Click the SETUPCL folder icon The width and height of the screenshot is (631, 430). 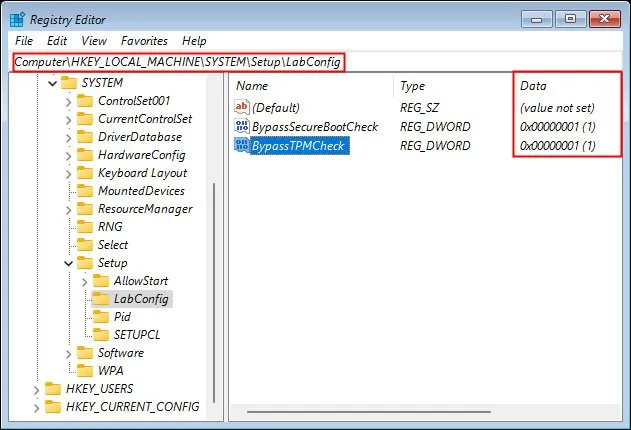pyautogui.click(x=100, y=335)
